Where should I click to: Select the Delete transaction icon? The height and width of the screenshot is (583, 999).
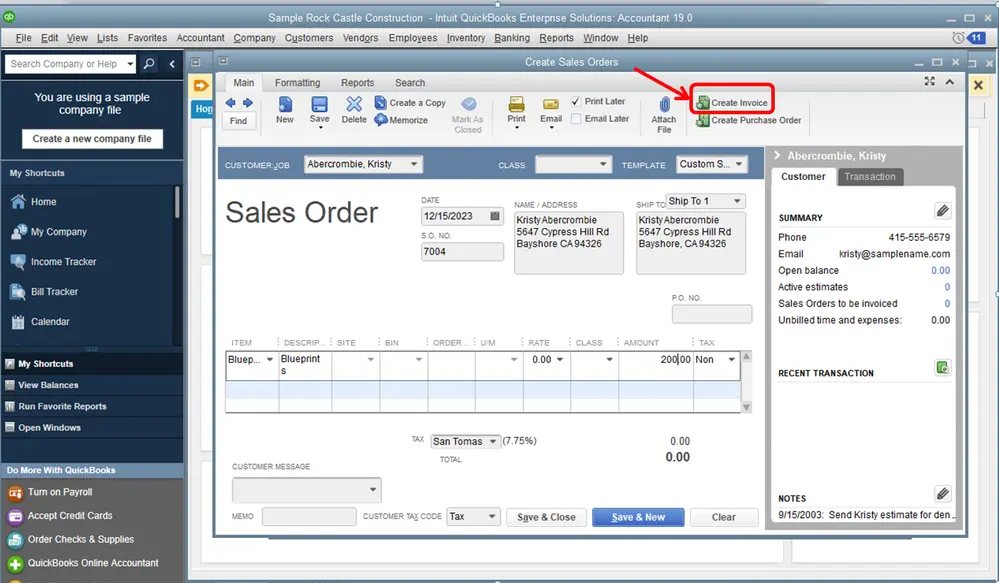click(x=354, y=110)
